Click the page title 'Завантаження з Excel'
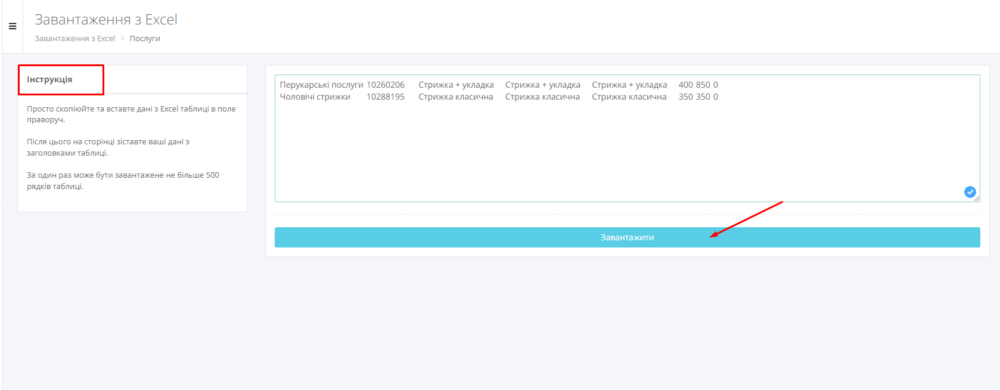1000x390 pixels. [106, 20]
